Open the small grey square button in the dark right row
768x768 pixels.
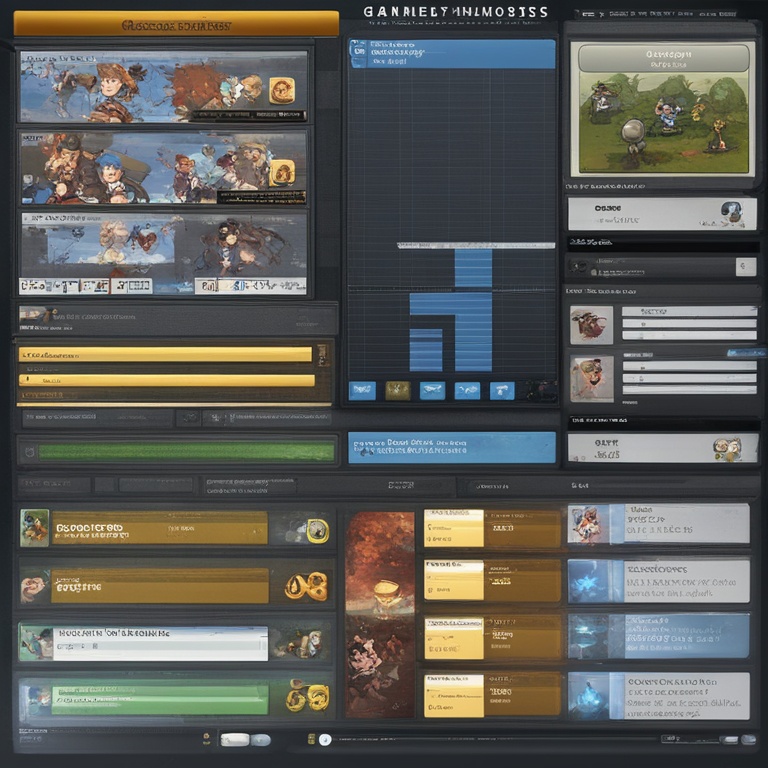pyautogui.click(x=745, y=267)
